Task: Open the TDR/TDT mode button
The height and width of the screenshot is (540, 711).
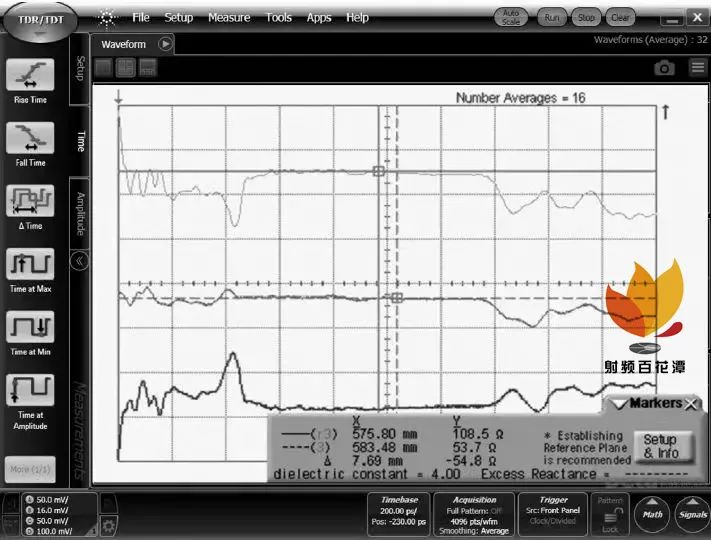Action: point(40,21)
